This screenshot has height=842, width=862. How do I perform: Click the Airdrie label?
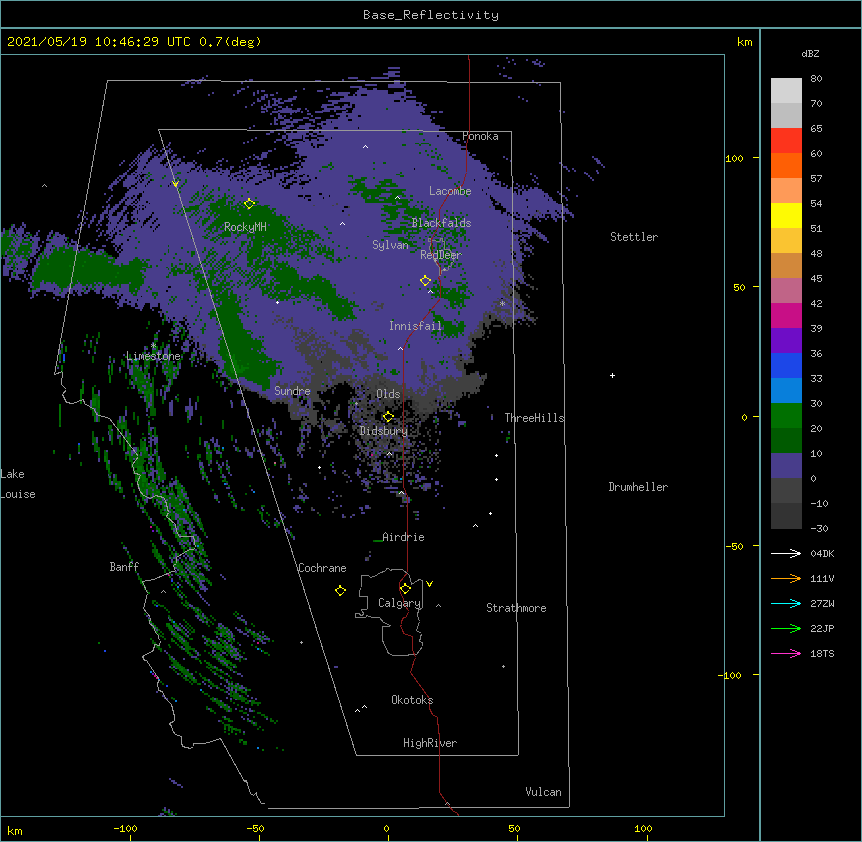[403, 537]
